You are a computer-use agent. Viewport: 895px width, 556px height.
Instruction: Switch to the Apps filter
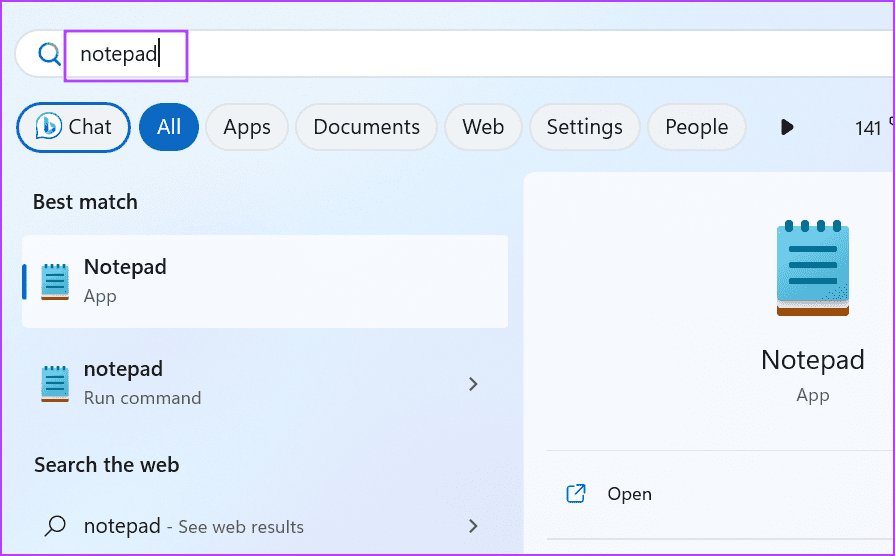click(247, 127)
